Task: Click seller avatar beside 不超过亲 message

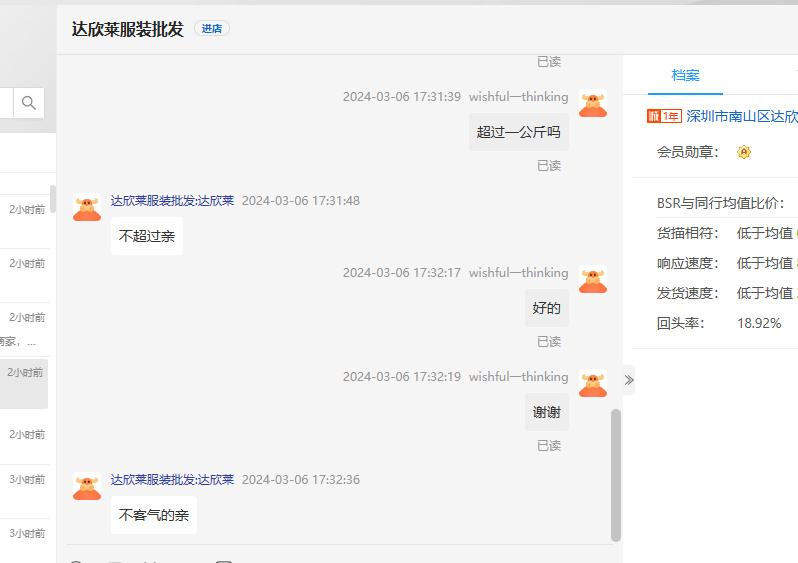Action: coord(87,208)
